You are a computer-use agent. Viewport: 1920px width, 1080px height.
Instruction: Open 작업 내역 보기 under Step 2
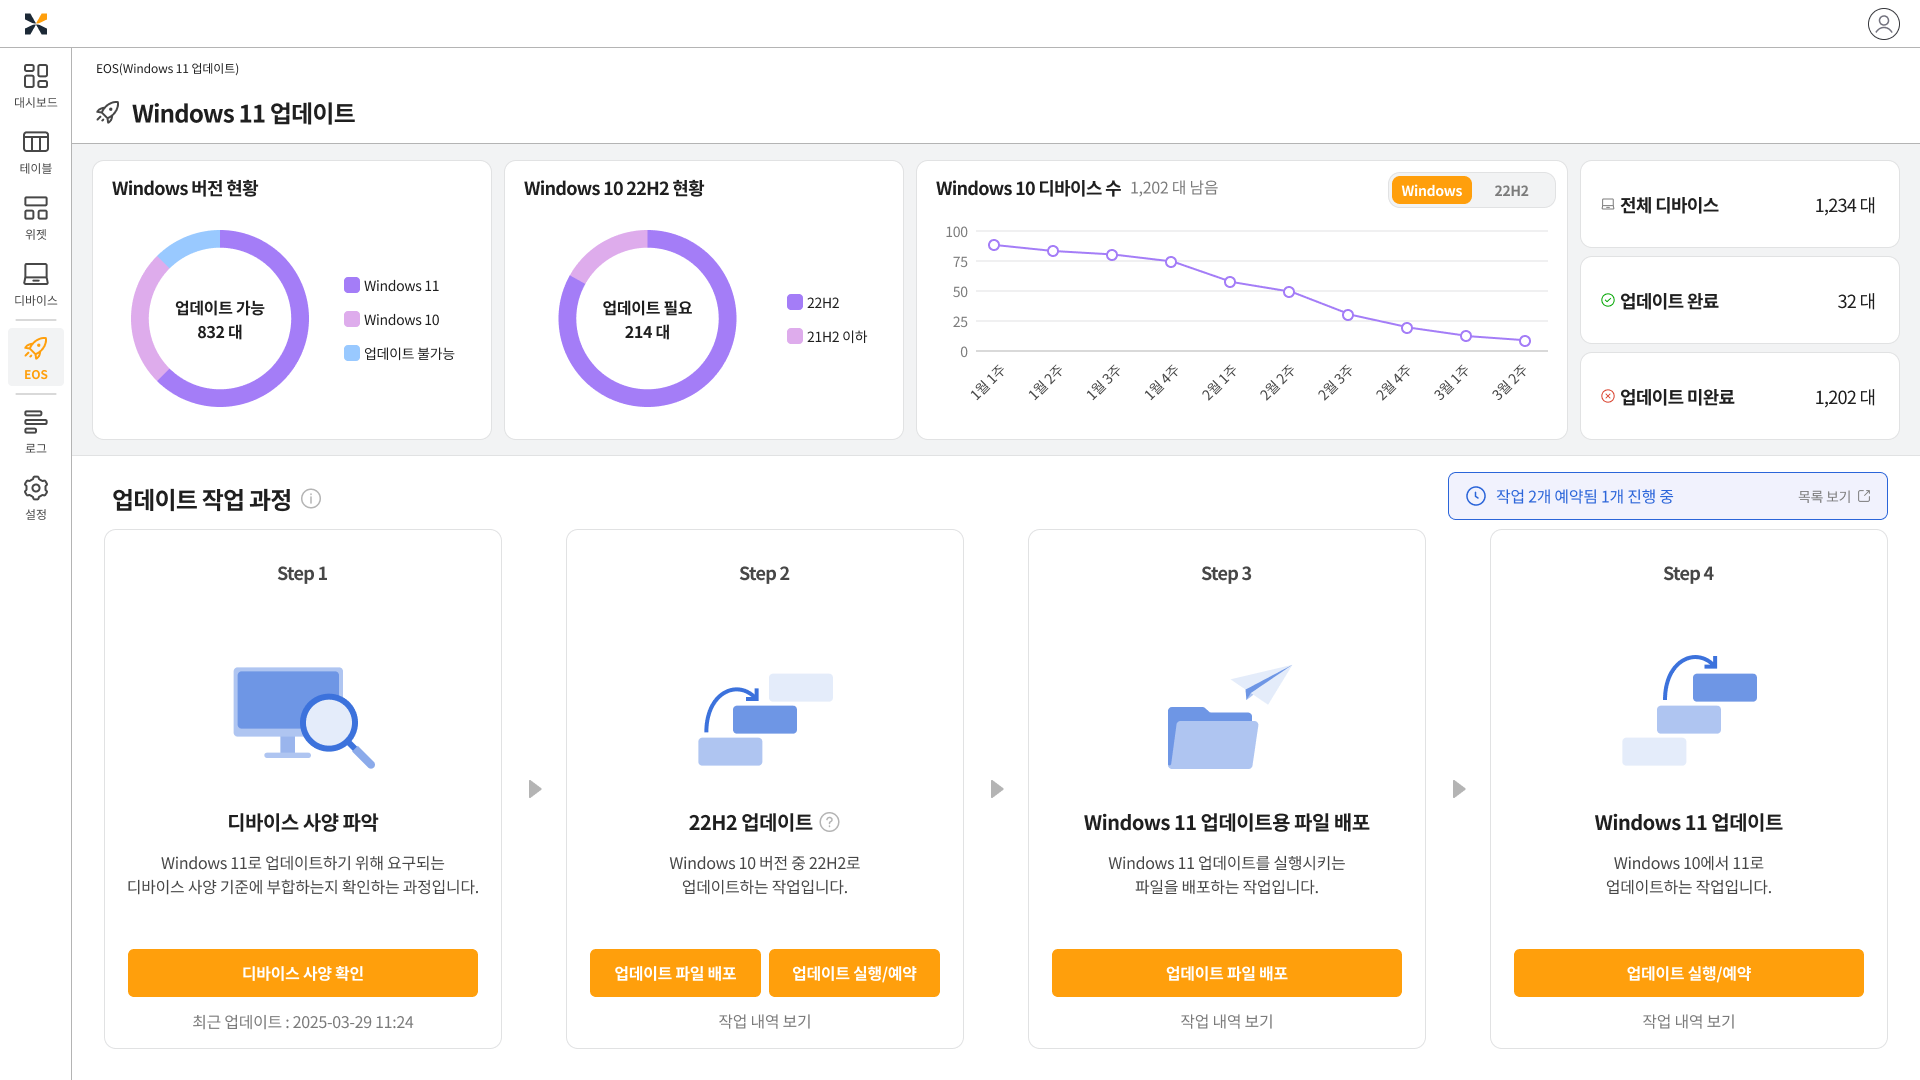pyautogui.click(x=765, y=1021)
